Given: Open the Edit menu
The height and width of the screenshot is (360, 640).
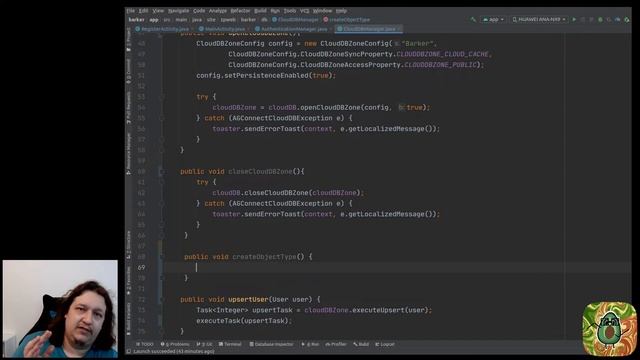Looking at the screenshot, I should click(143, 11).
